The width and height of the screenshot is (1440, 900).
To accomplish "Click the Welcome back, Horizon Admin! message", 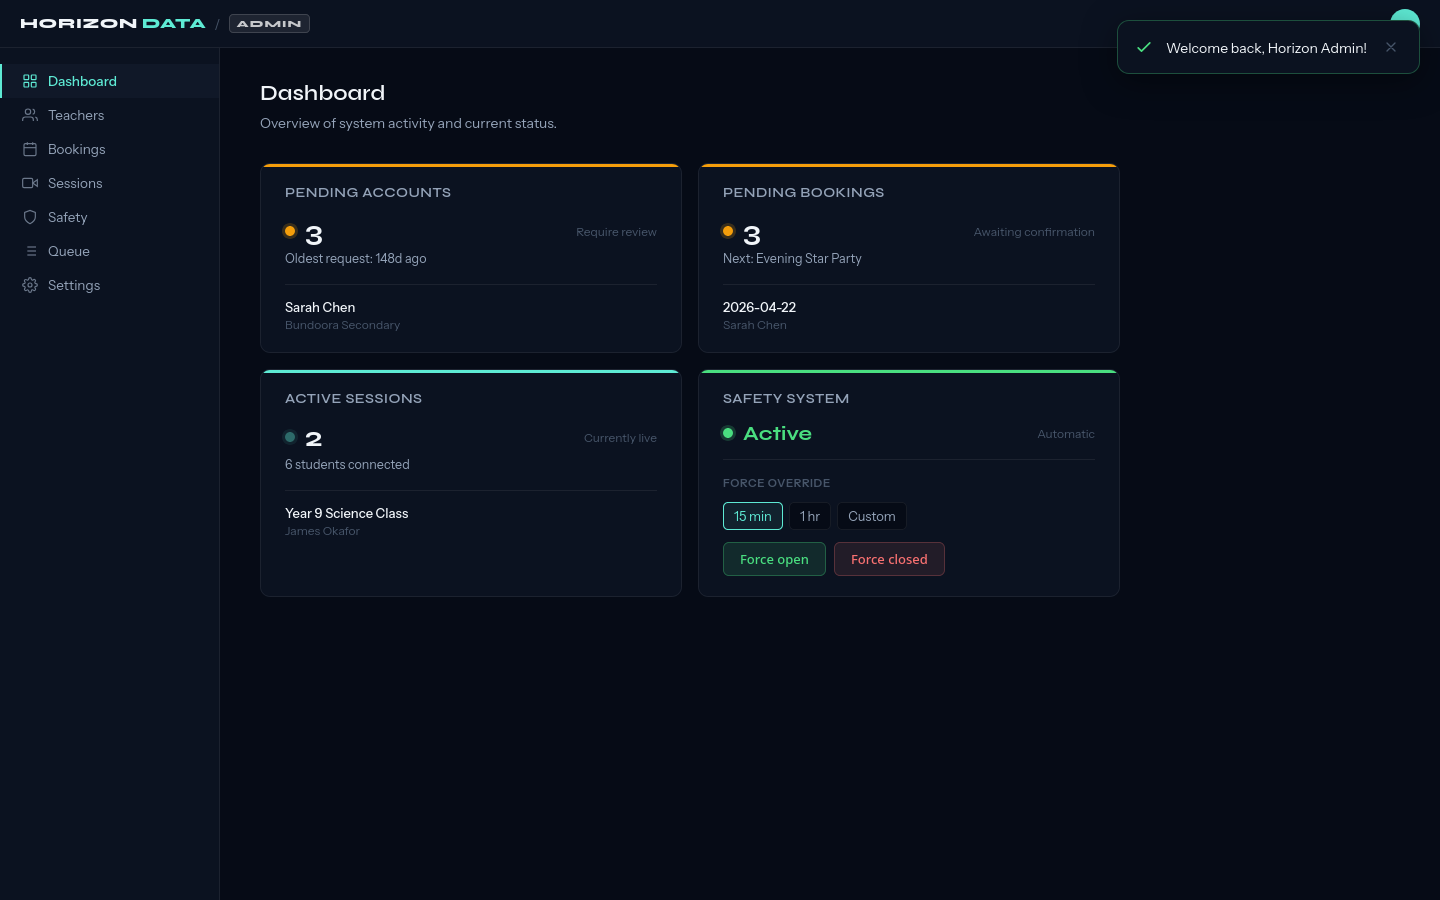I will [x=1266, y=48].
